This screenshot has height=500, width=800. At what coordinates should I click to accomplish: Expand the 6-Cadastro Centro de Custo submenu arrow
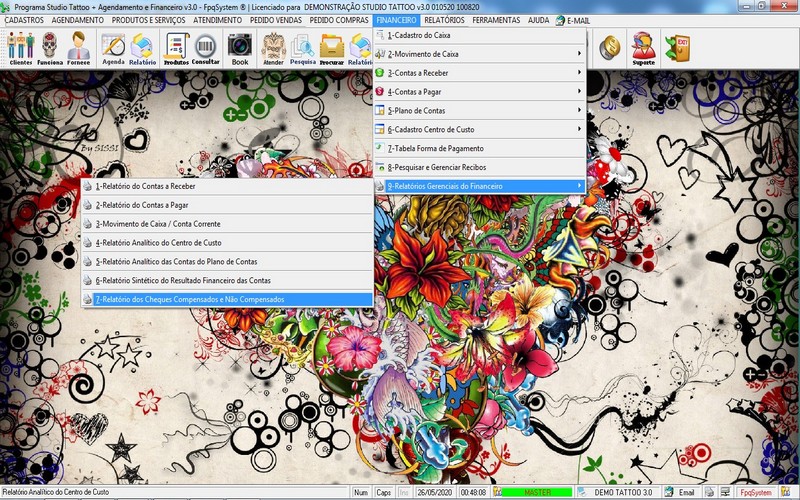[579, 129]
